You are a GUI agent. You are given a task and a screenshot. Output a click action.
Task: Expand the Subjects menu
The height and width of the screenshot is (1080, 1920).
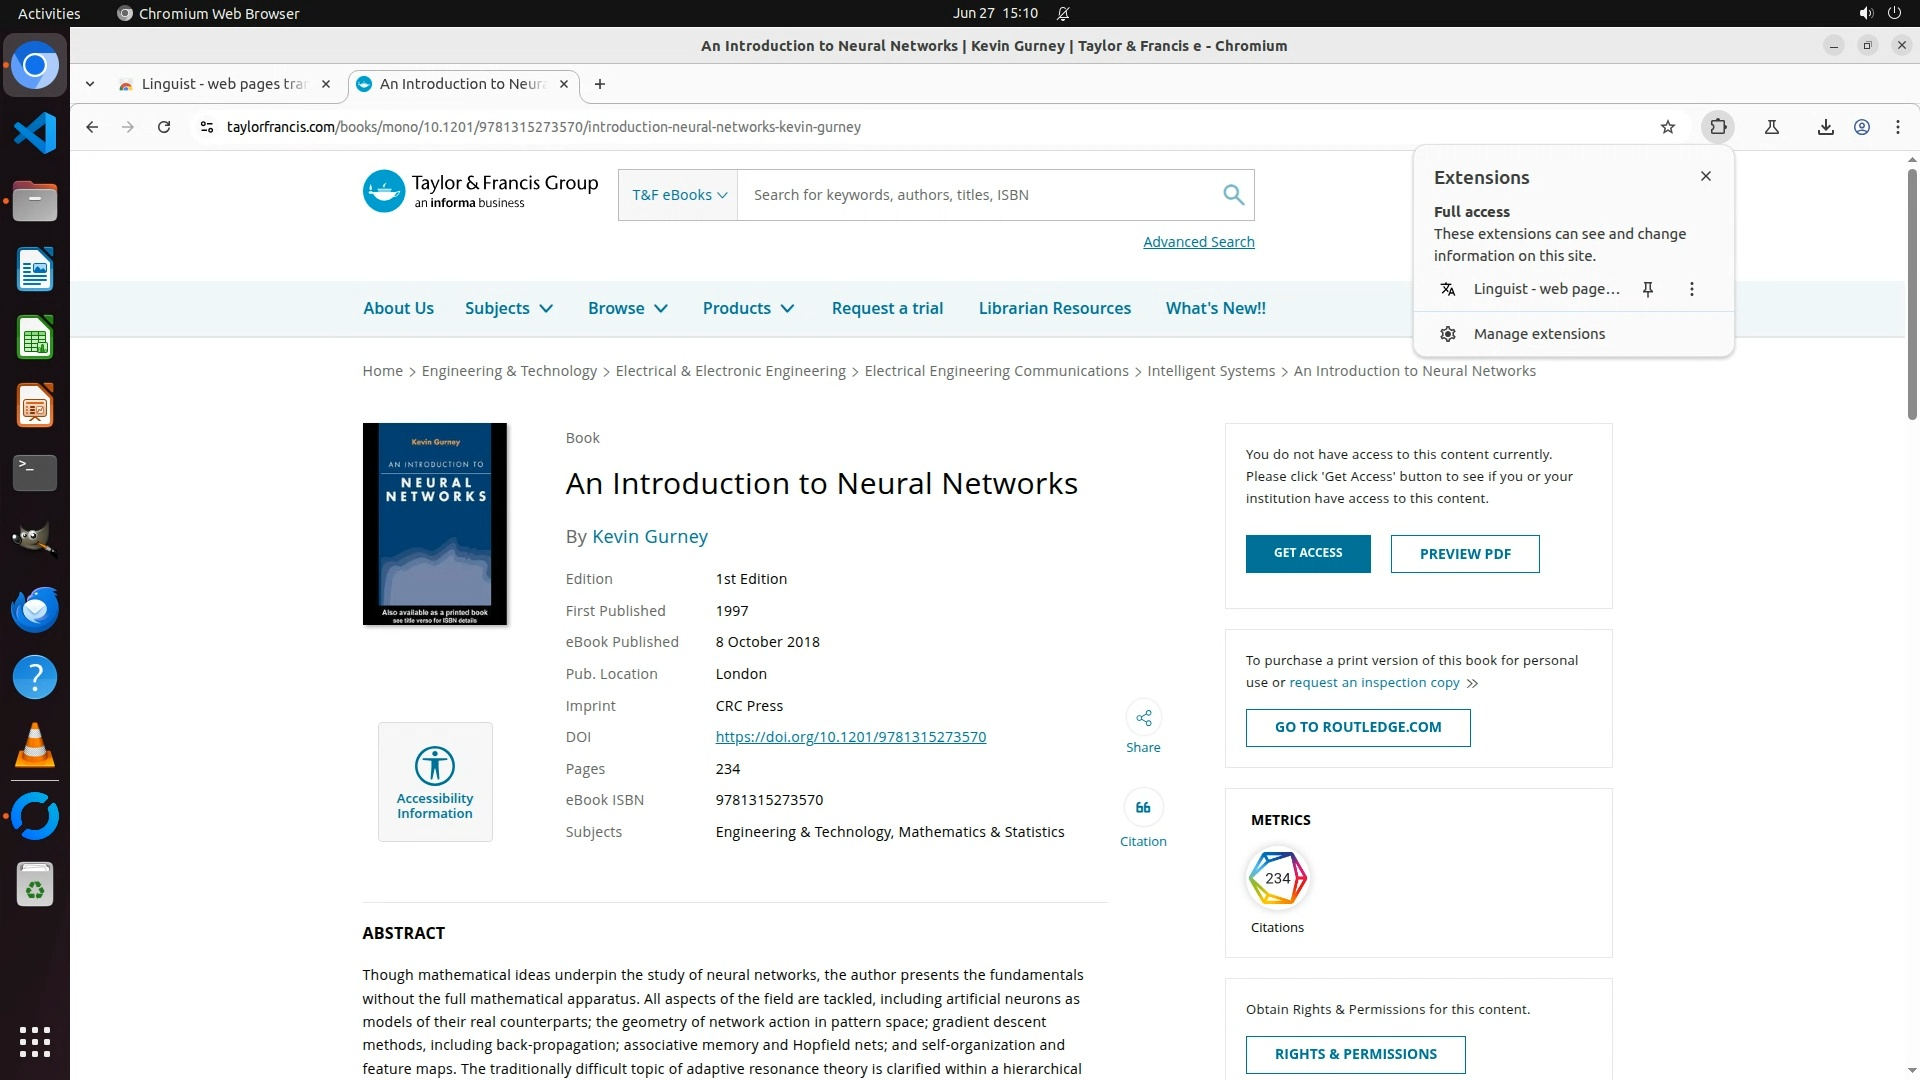point(508,308)
